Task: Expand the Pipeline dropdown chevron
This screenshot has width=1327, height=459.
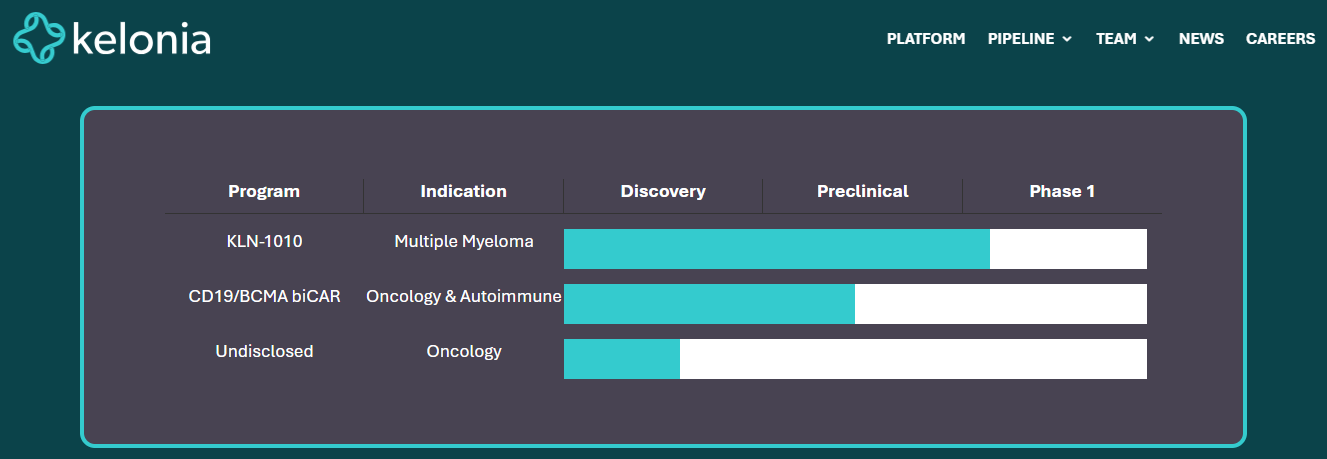Action: 1067,39
